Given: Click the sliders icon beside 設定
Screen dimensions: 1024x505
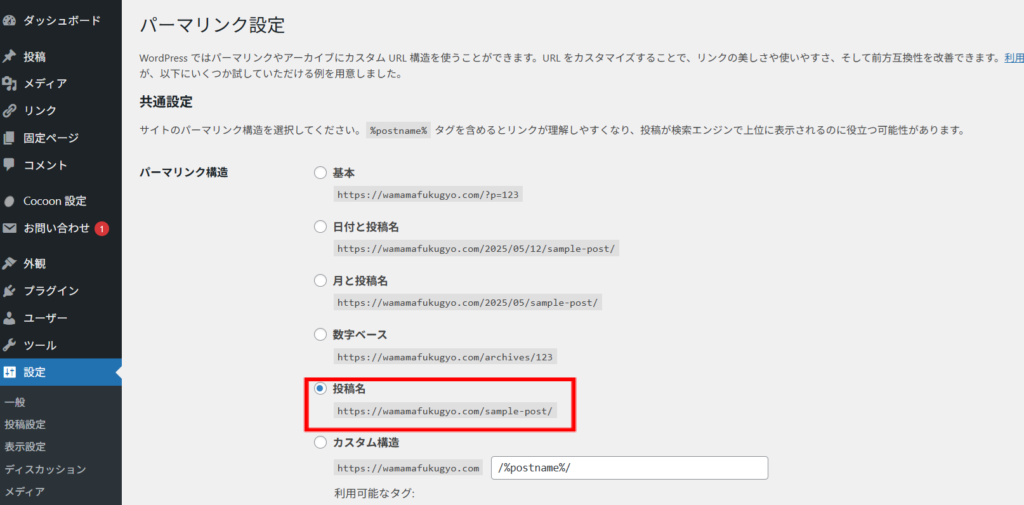Looking at the screenshot, I should (8, 372).
